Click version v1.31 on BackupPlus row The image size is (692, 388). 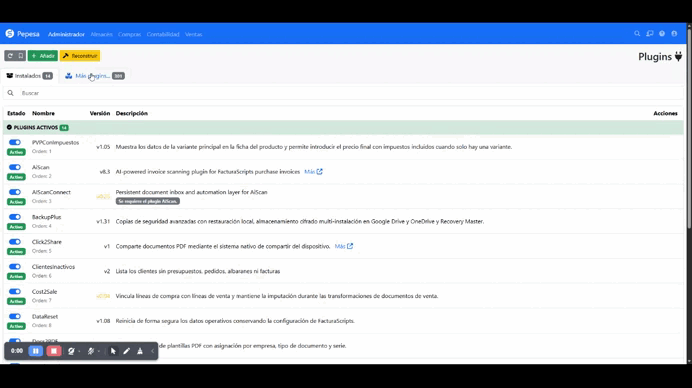[x=103, y=222]
